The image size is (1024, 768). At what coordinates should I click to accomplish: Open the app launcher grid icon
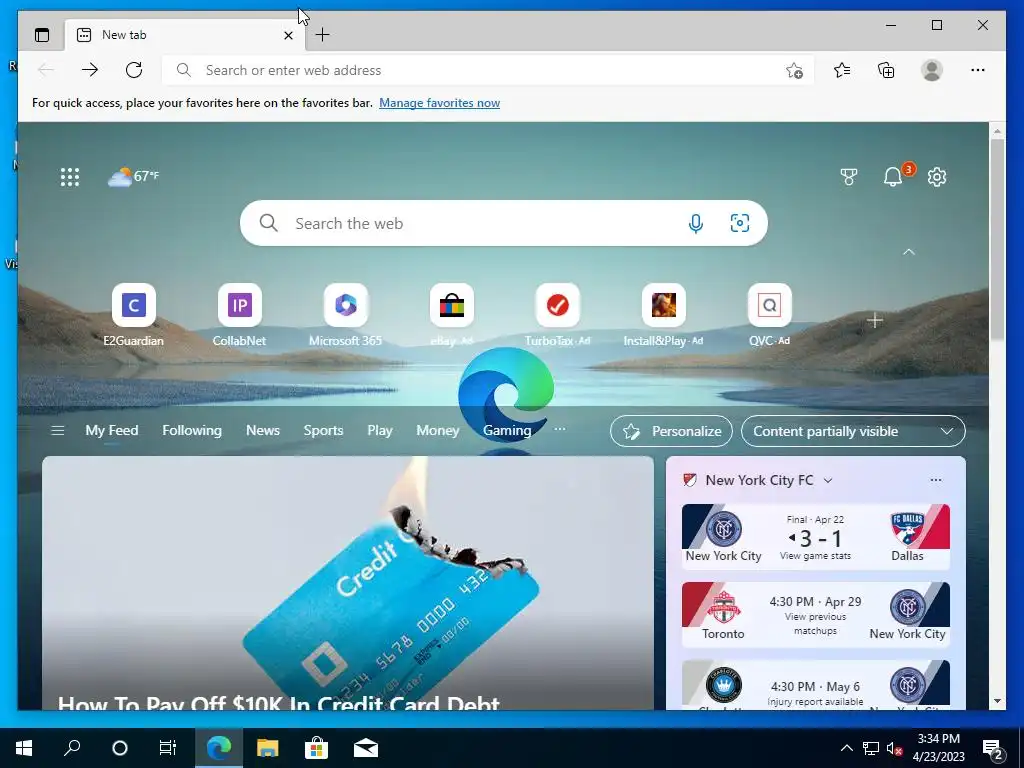pos(70,177)
